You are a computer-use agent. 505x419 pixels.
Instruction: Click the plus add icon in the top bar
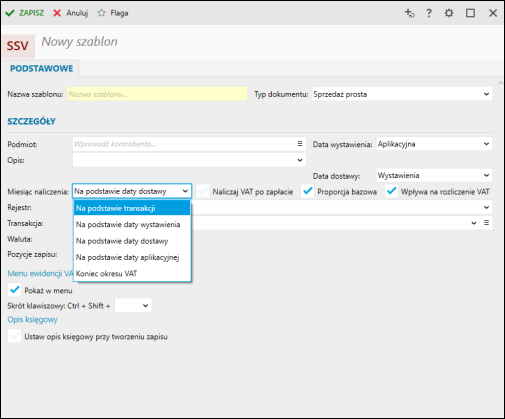click(409, 13)
